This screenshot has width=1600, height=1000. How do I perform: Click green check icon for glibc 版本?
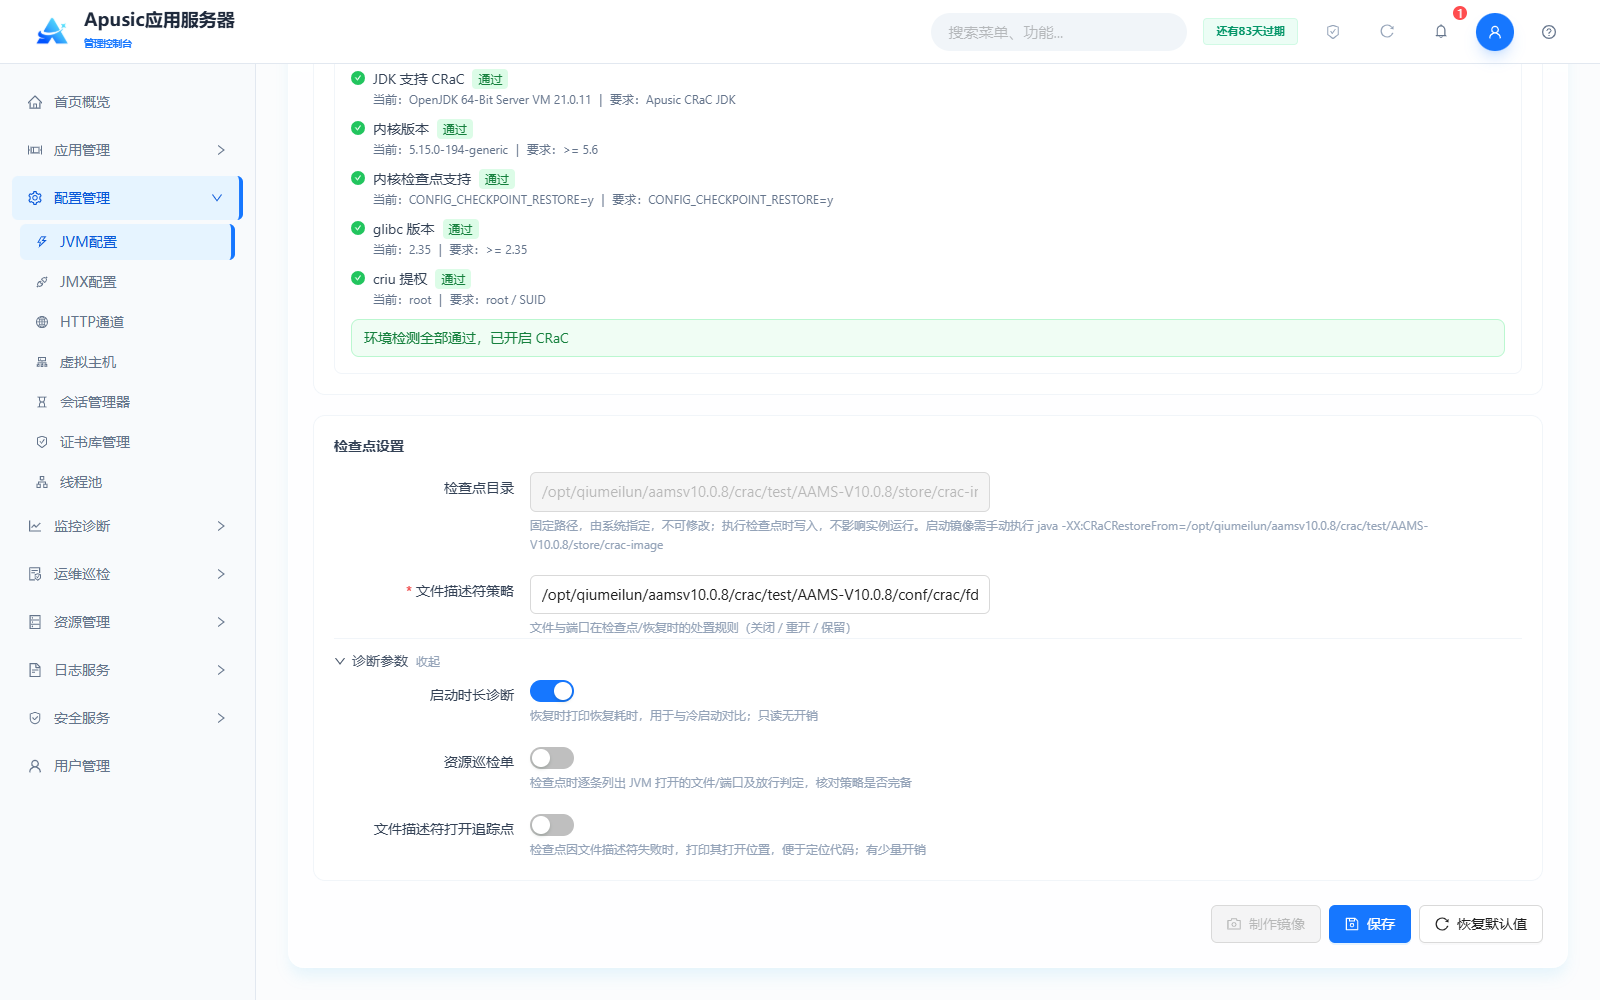tap(358, 228)
